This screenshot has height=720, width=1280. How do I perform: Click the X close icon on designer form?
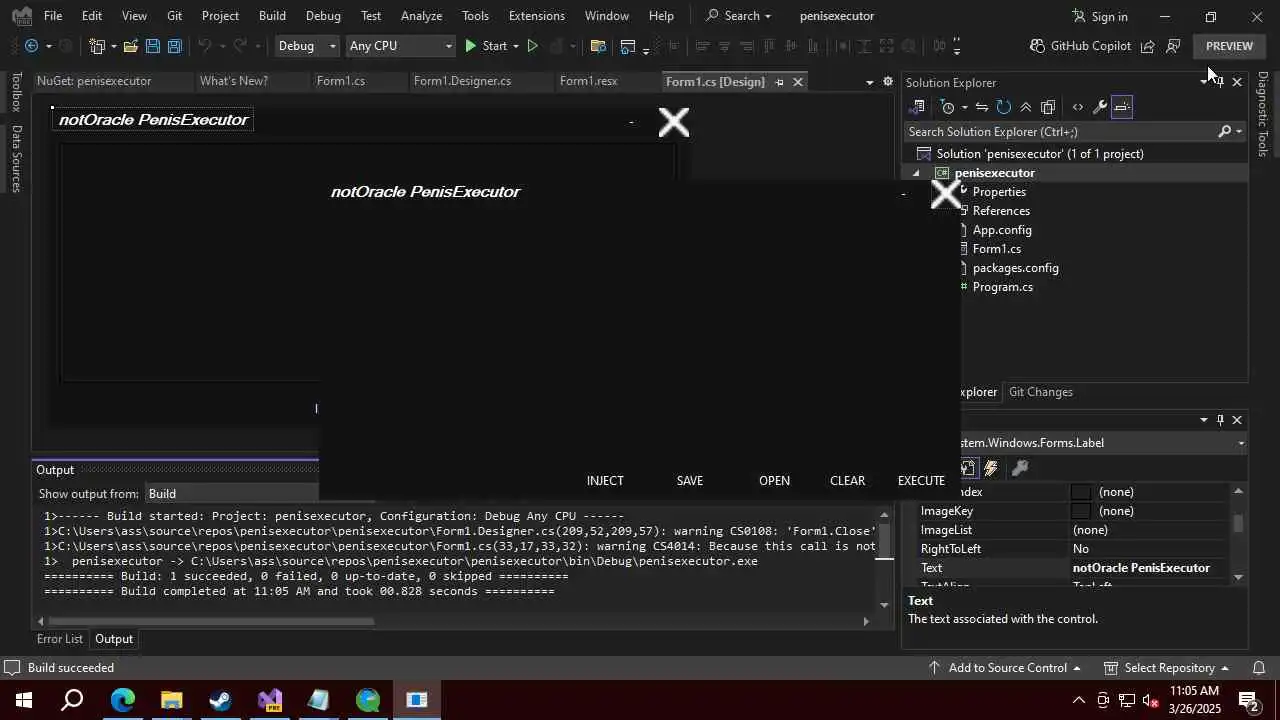click(x=674, y=122)
